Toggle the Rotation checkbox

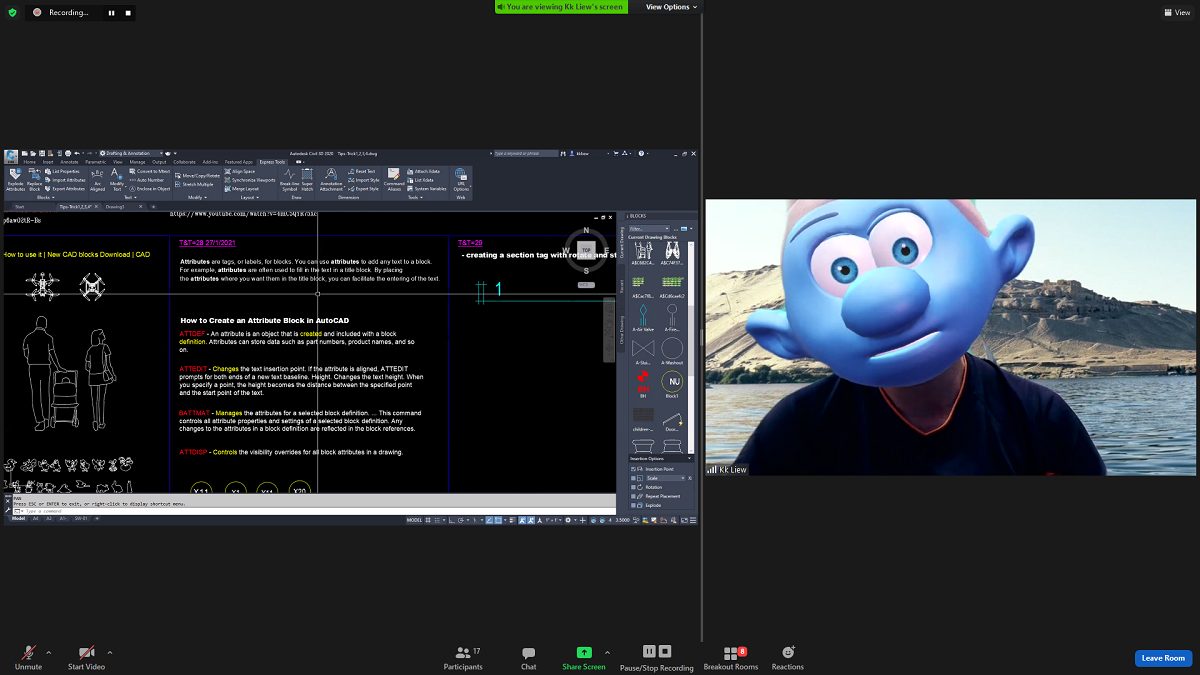click(634, 487)
